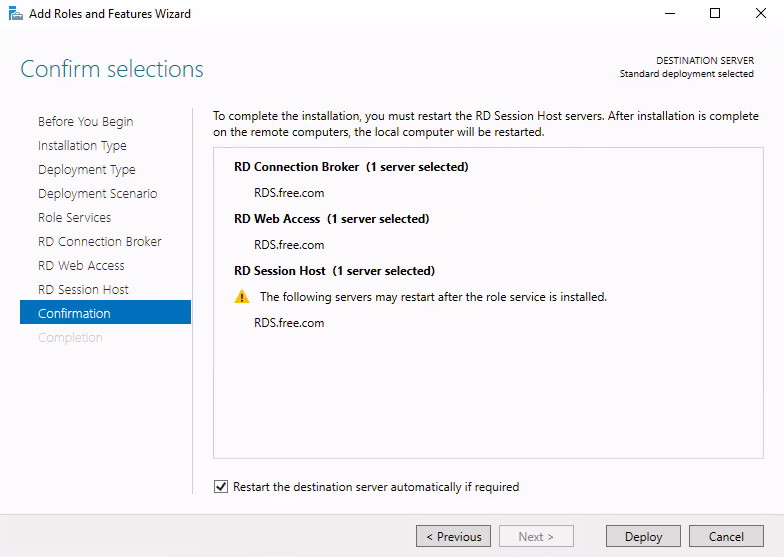Click Standard deployment selected text
The height and width of the screenshot is (557, 784).
[x=686, y=74]
